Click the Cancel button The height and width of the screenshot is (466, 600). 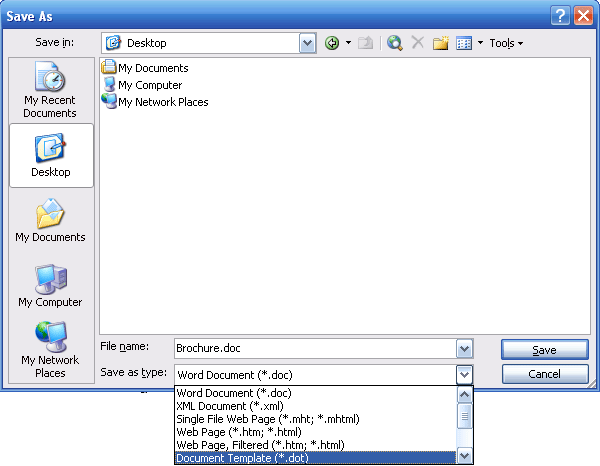[544, 374]
